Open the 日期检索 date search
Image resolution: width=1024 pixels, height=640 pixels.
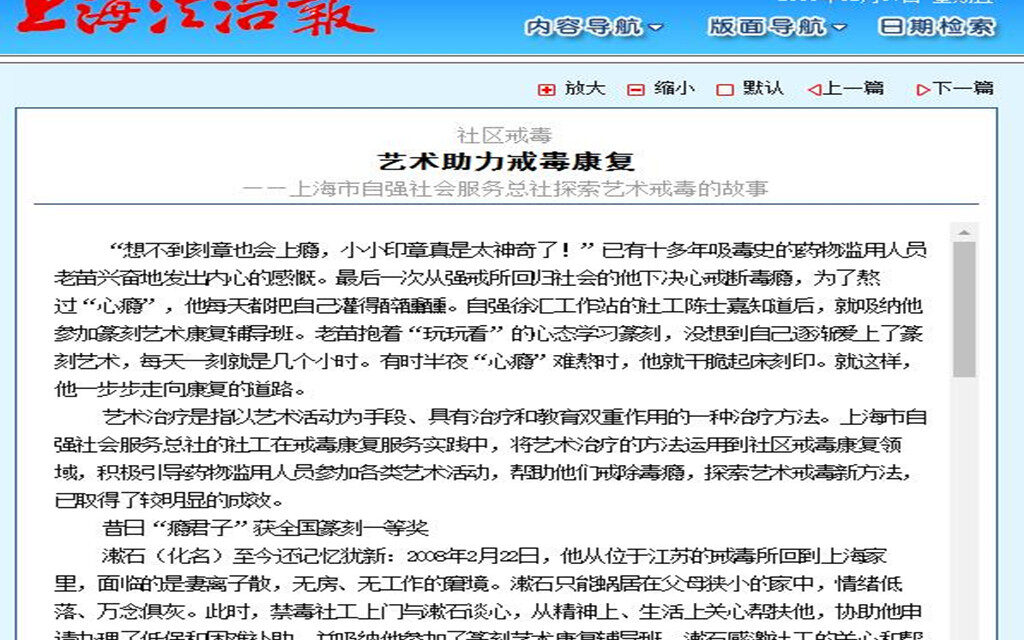coord(937,27)
